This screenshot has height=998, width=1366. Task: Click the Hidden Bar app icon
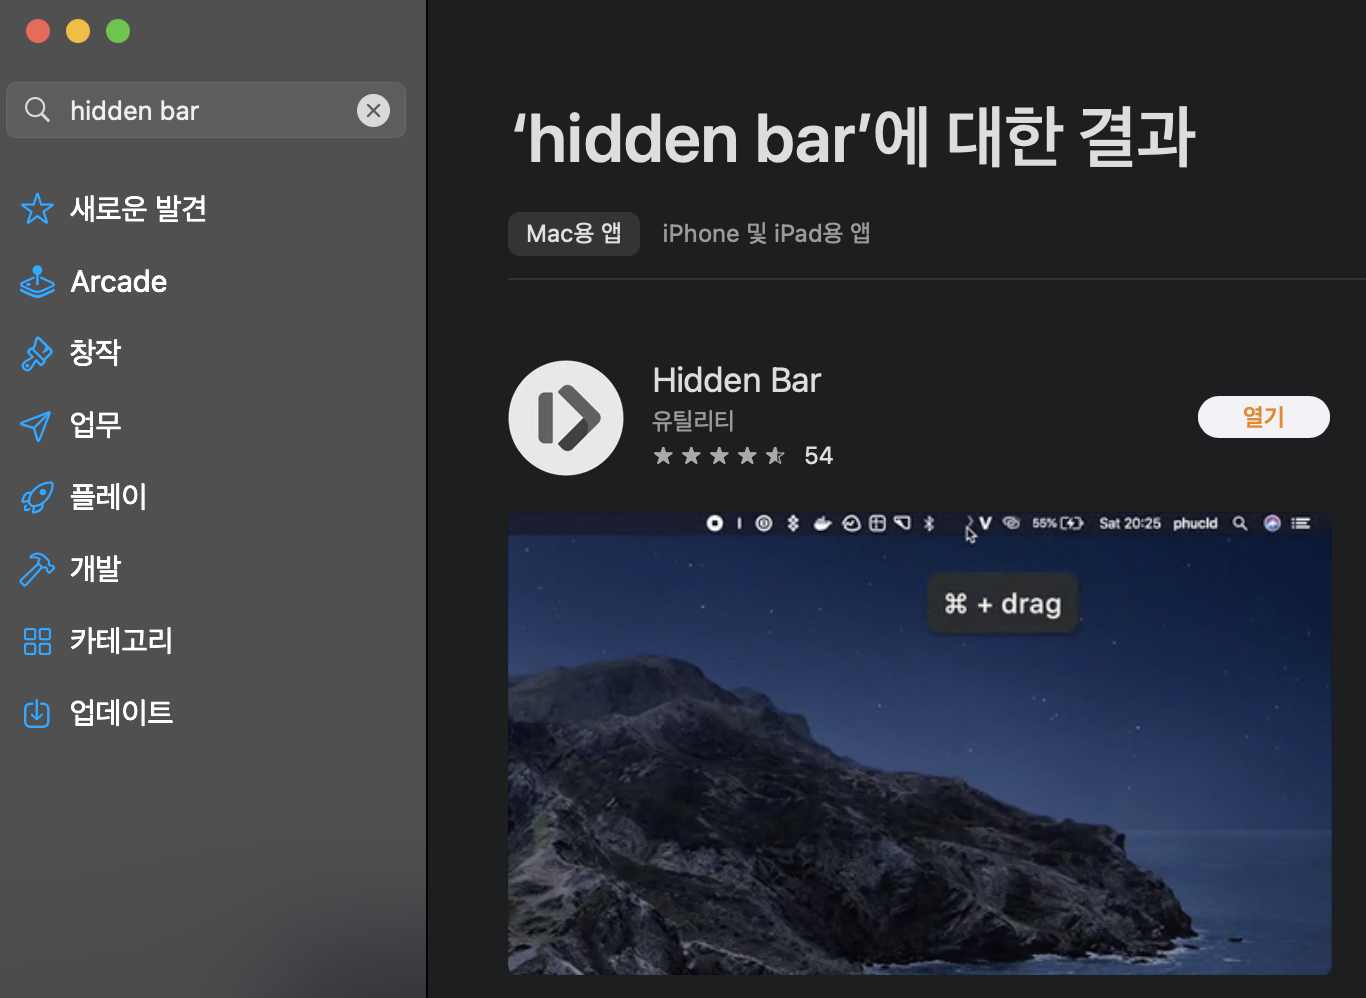[x=566, y=418]
